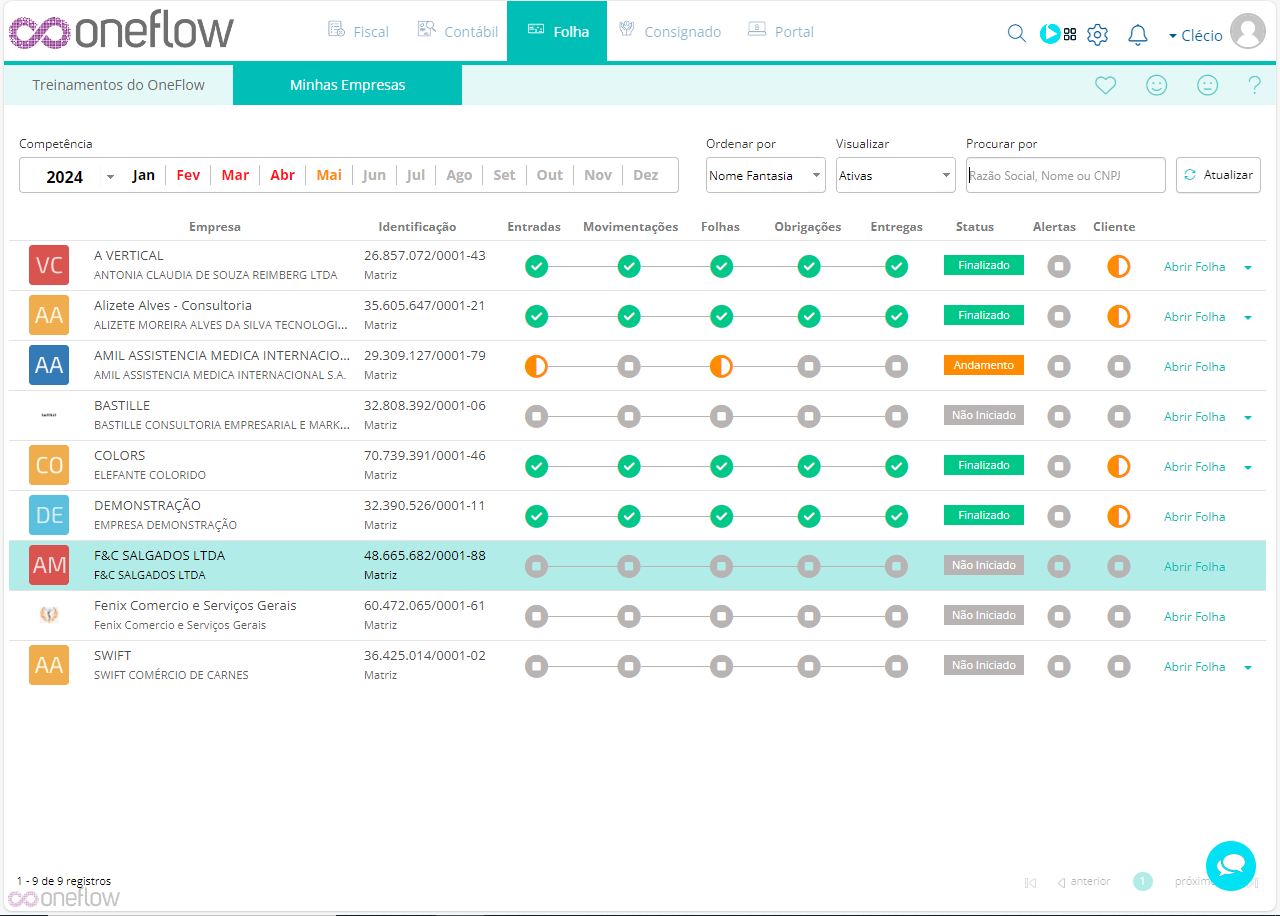1280x916 pixels.
Task: Open the Visualizar Ativas dropdown
Action: (x=896, y=175)
